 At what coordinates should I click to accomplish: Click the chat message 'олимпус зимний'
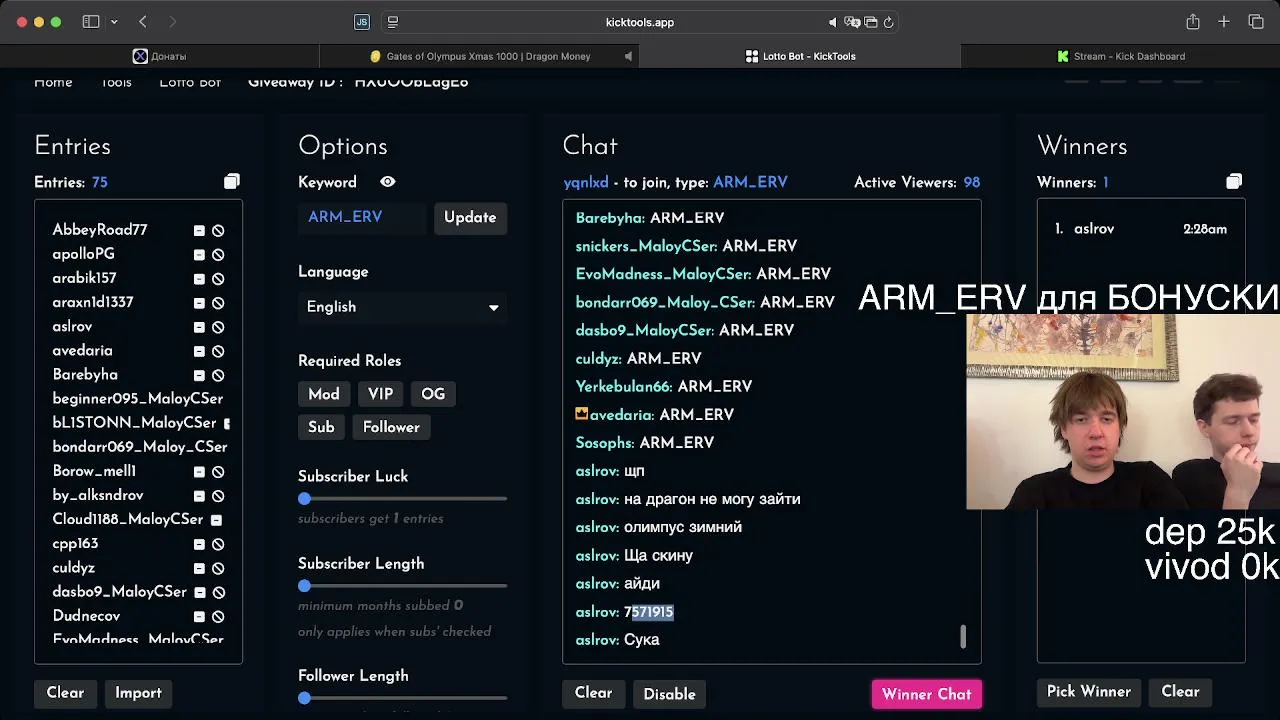coord(683,527)
